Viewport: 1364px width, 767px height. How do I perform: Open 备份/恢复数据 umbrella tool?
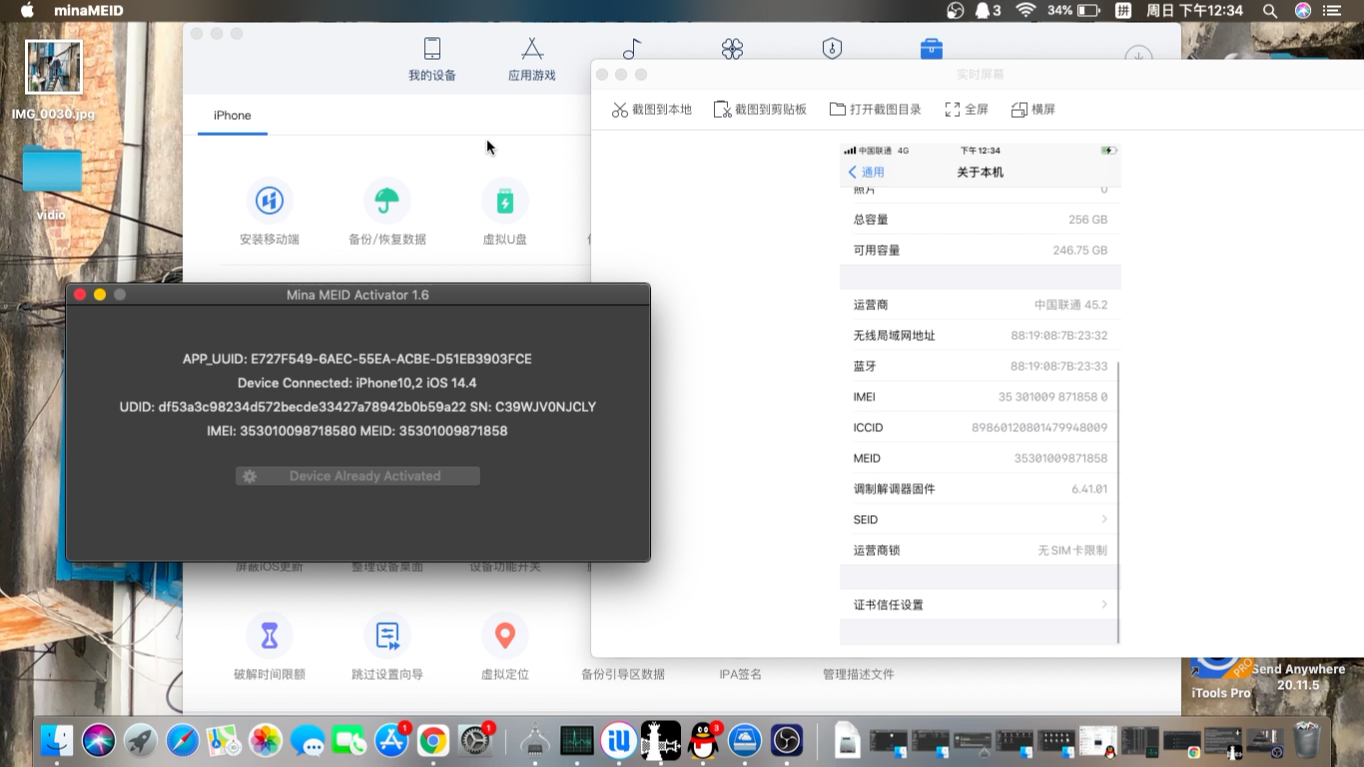click(x=387, y=212)
